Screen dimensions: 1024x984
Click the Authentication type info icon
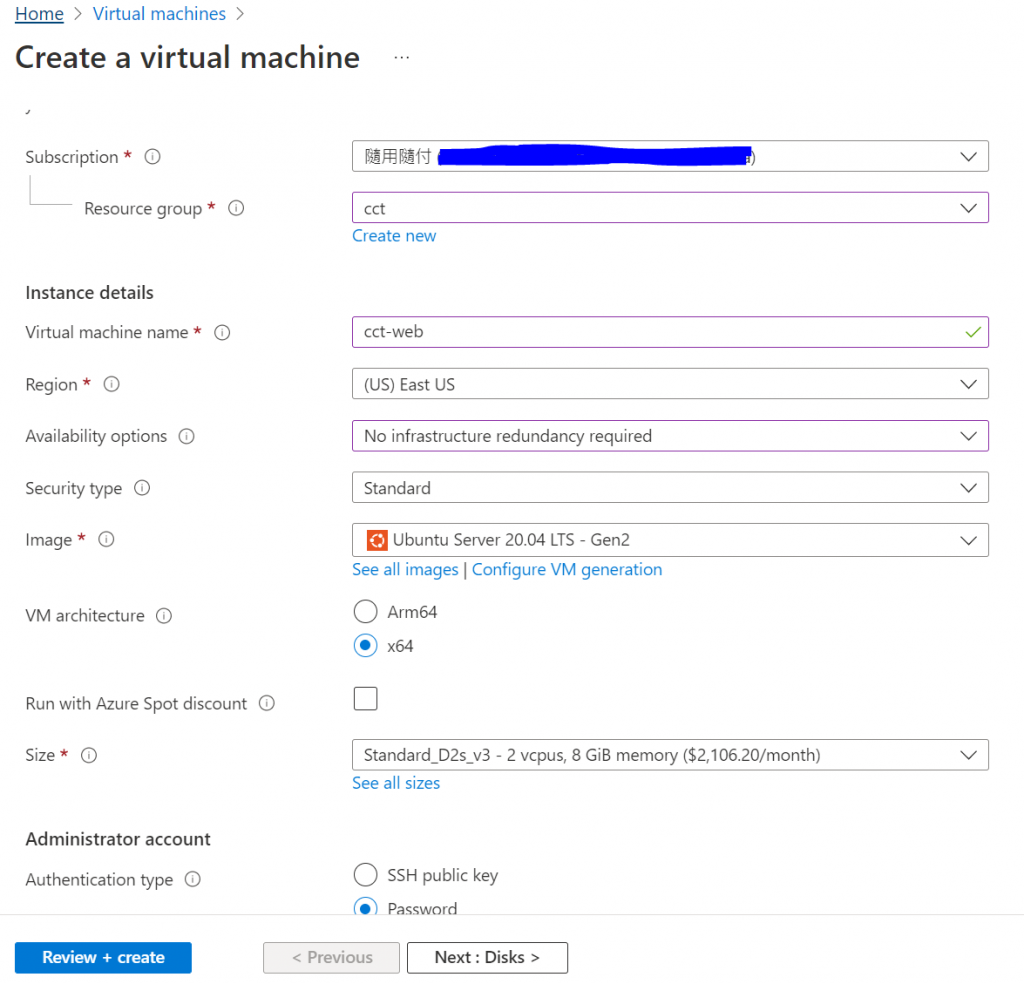tap(193, 880)
